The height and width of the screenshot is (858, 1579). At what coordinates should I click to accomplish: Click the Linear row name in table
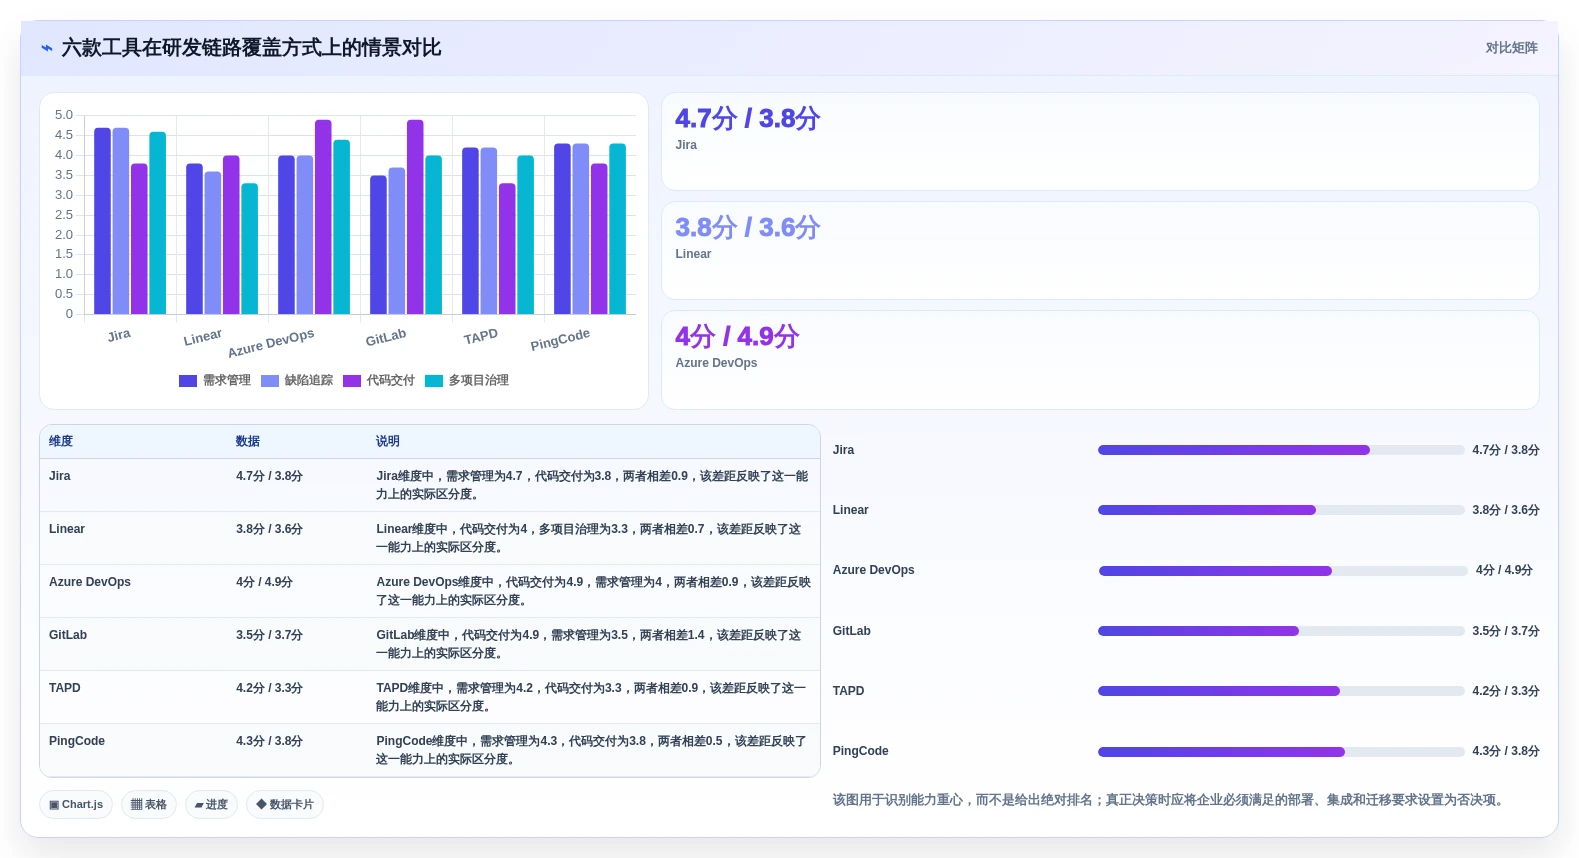tap(67, 529)
